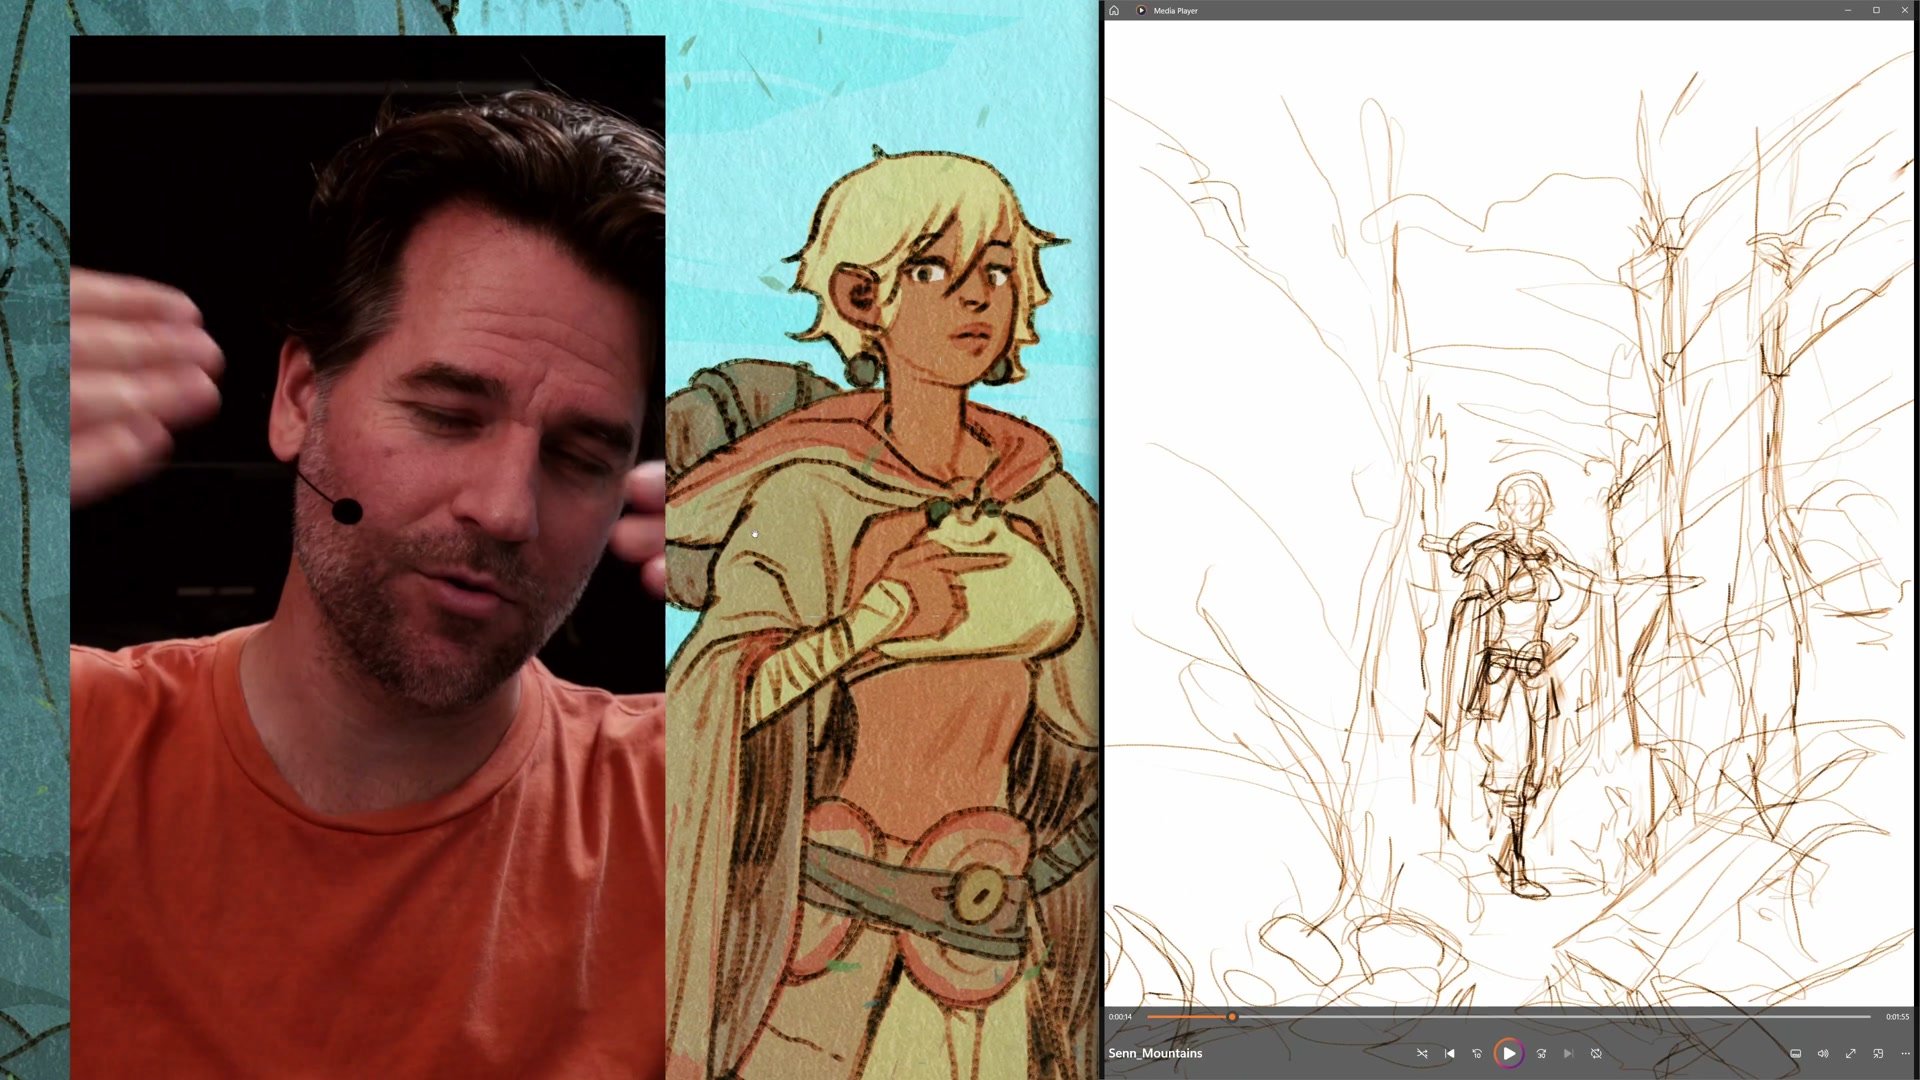Skip forward 30 seconds
This screenshot has height=1080, width=1920.
[x=1541, y=1053]
